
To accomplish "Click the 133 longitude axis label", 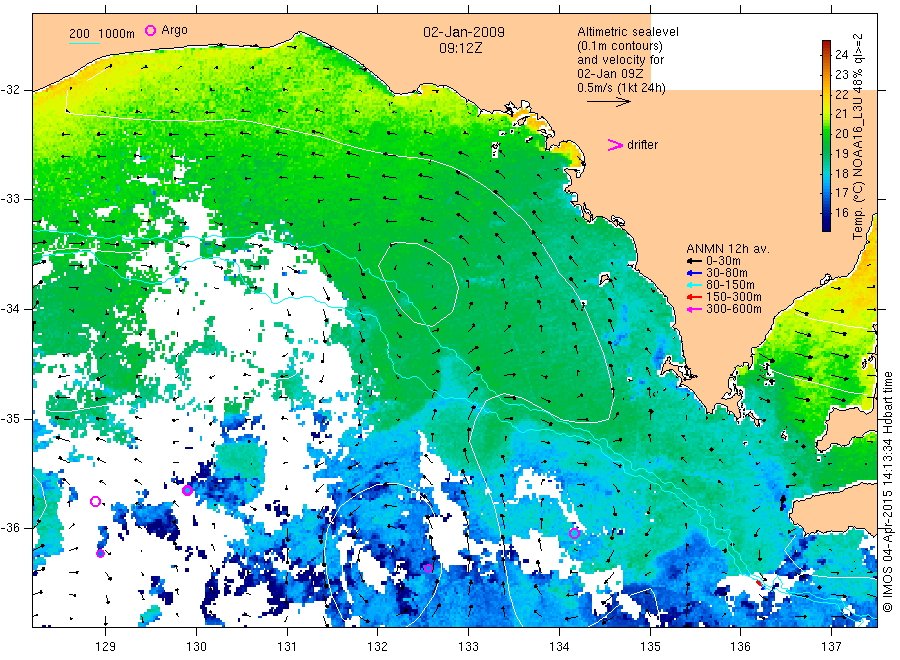I will [468, 647].
